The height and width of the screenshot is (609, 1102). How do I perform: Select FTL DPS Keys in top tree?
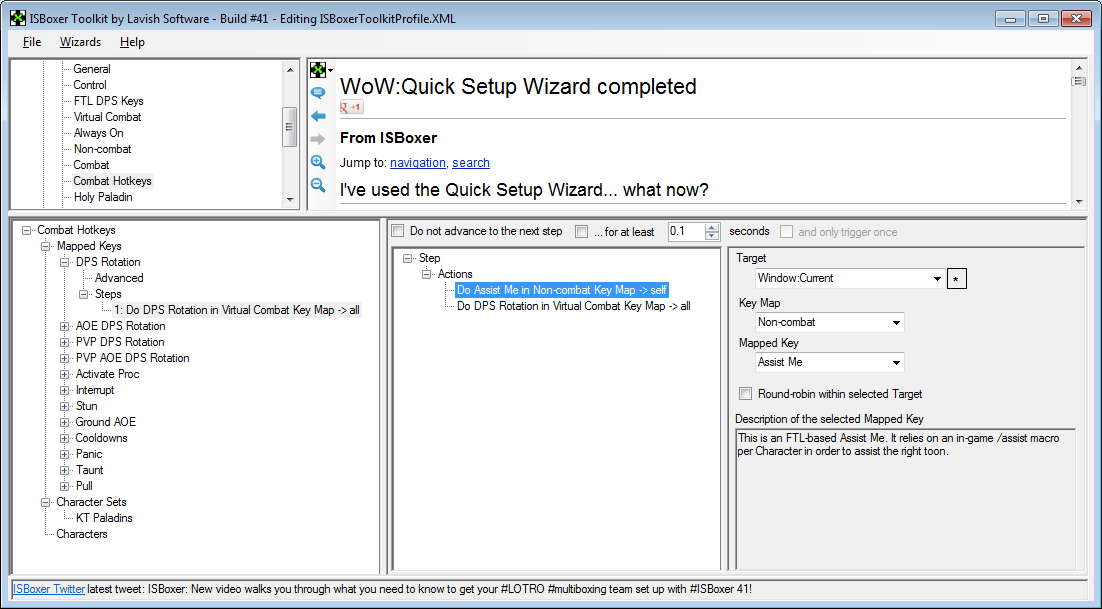[108, 101]
